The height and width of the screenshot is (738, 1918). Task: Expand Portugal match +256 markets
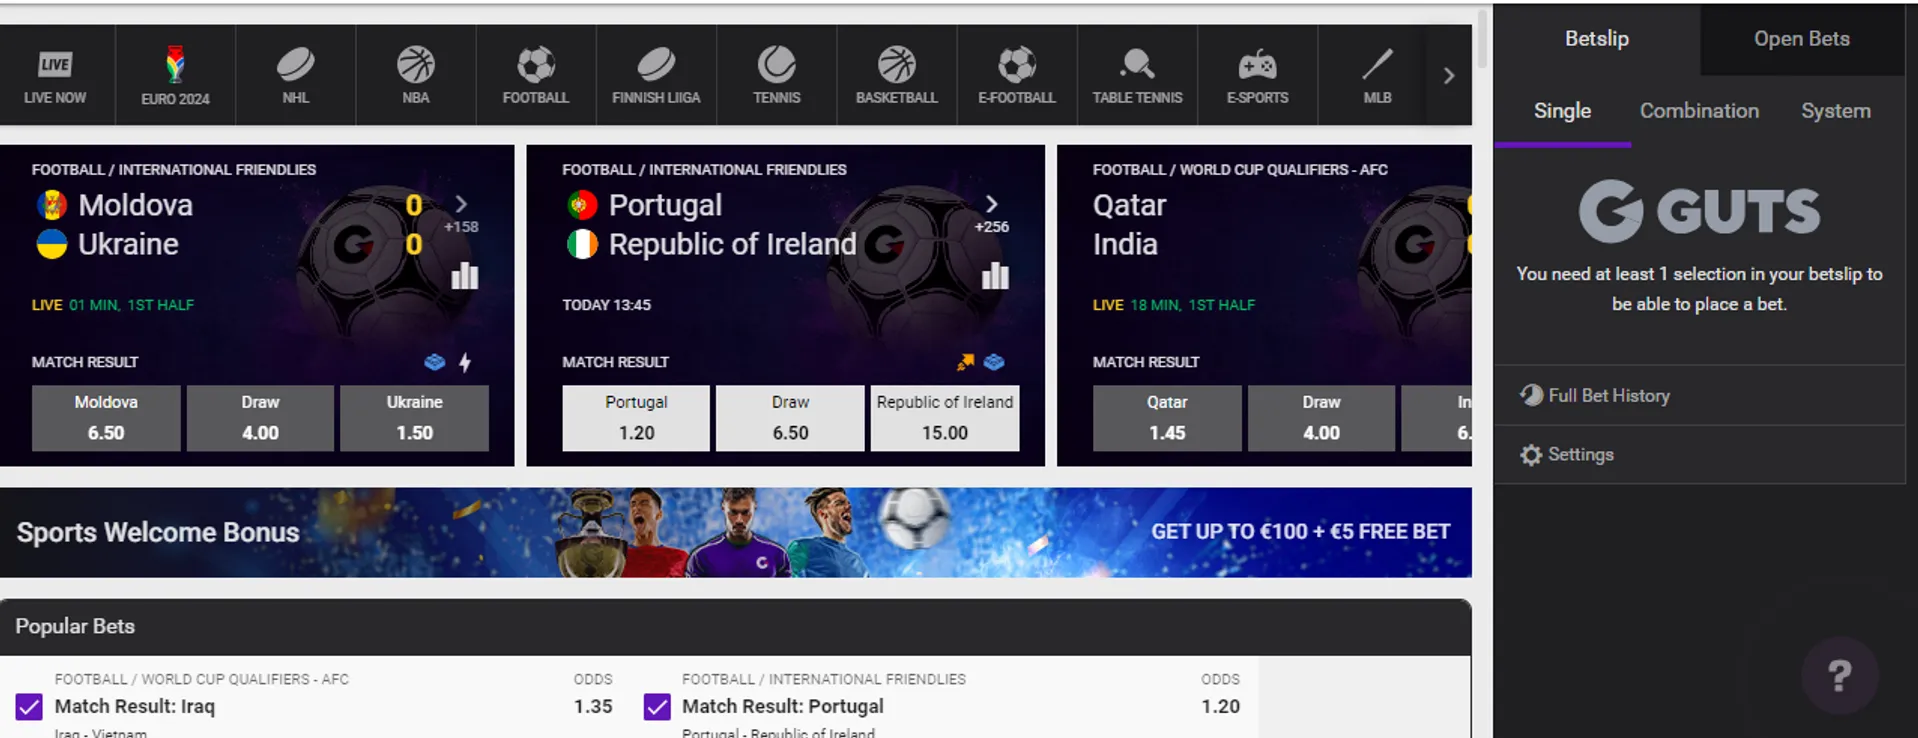tap(991, 214)
